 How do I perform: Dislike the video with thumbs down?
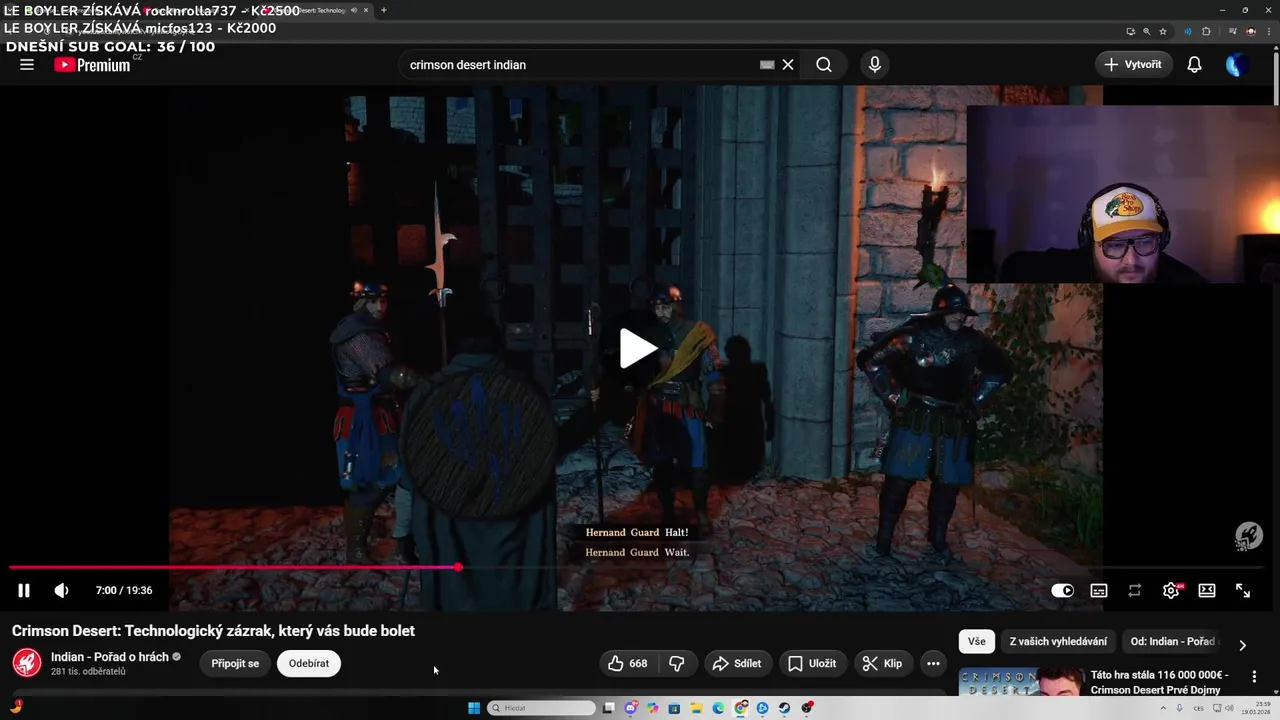click(677, 664)
